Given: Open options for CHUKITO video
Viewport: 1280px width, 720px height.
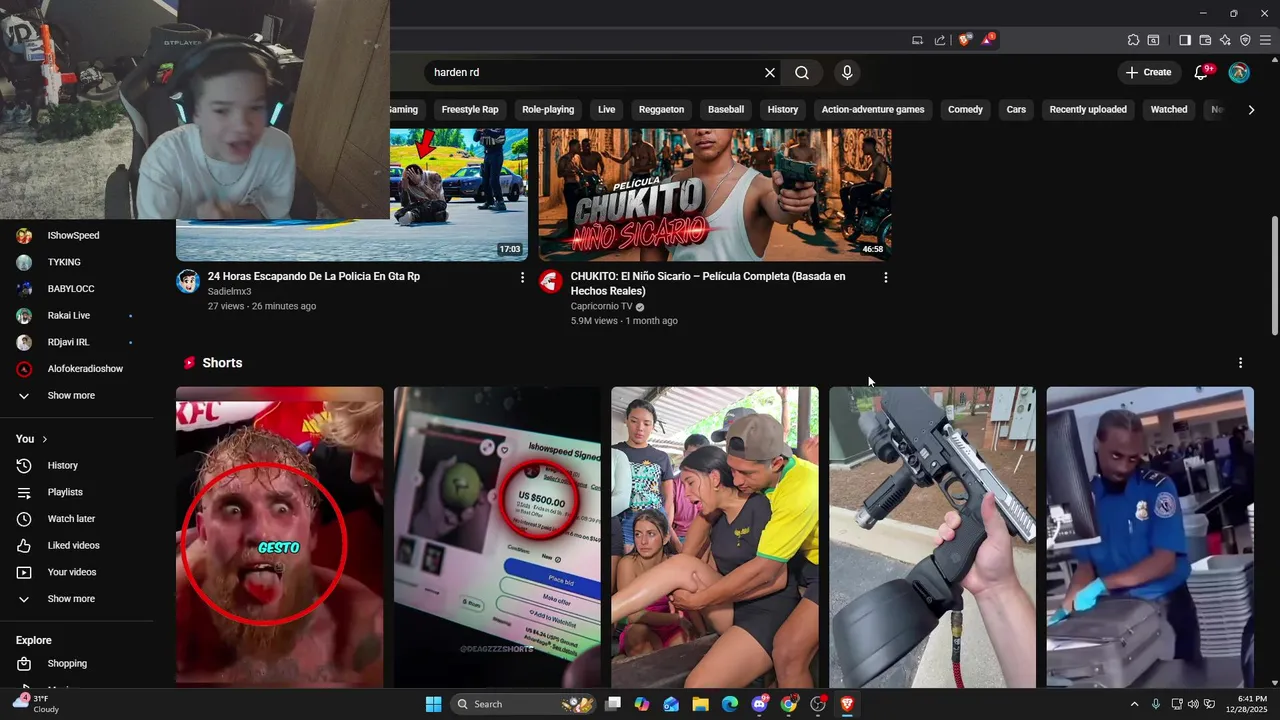Looking at the screenshot, I should (x=885, y=277).
